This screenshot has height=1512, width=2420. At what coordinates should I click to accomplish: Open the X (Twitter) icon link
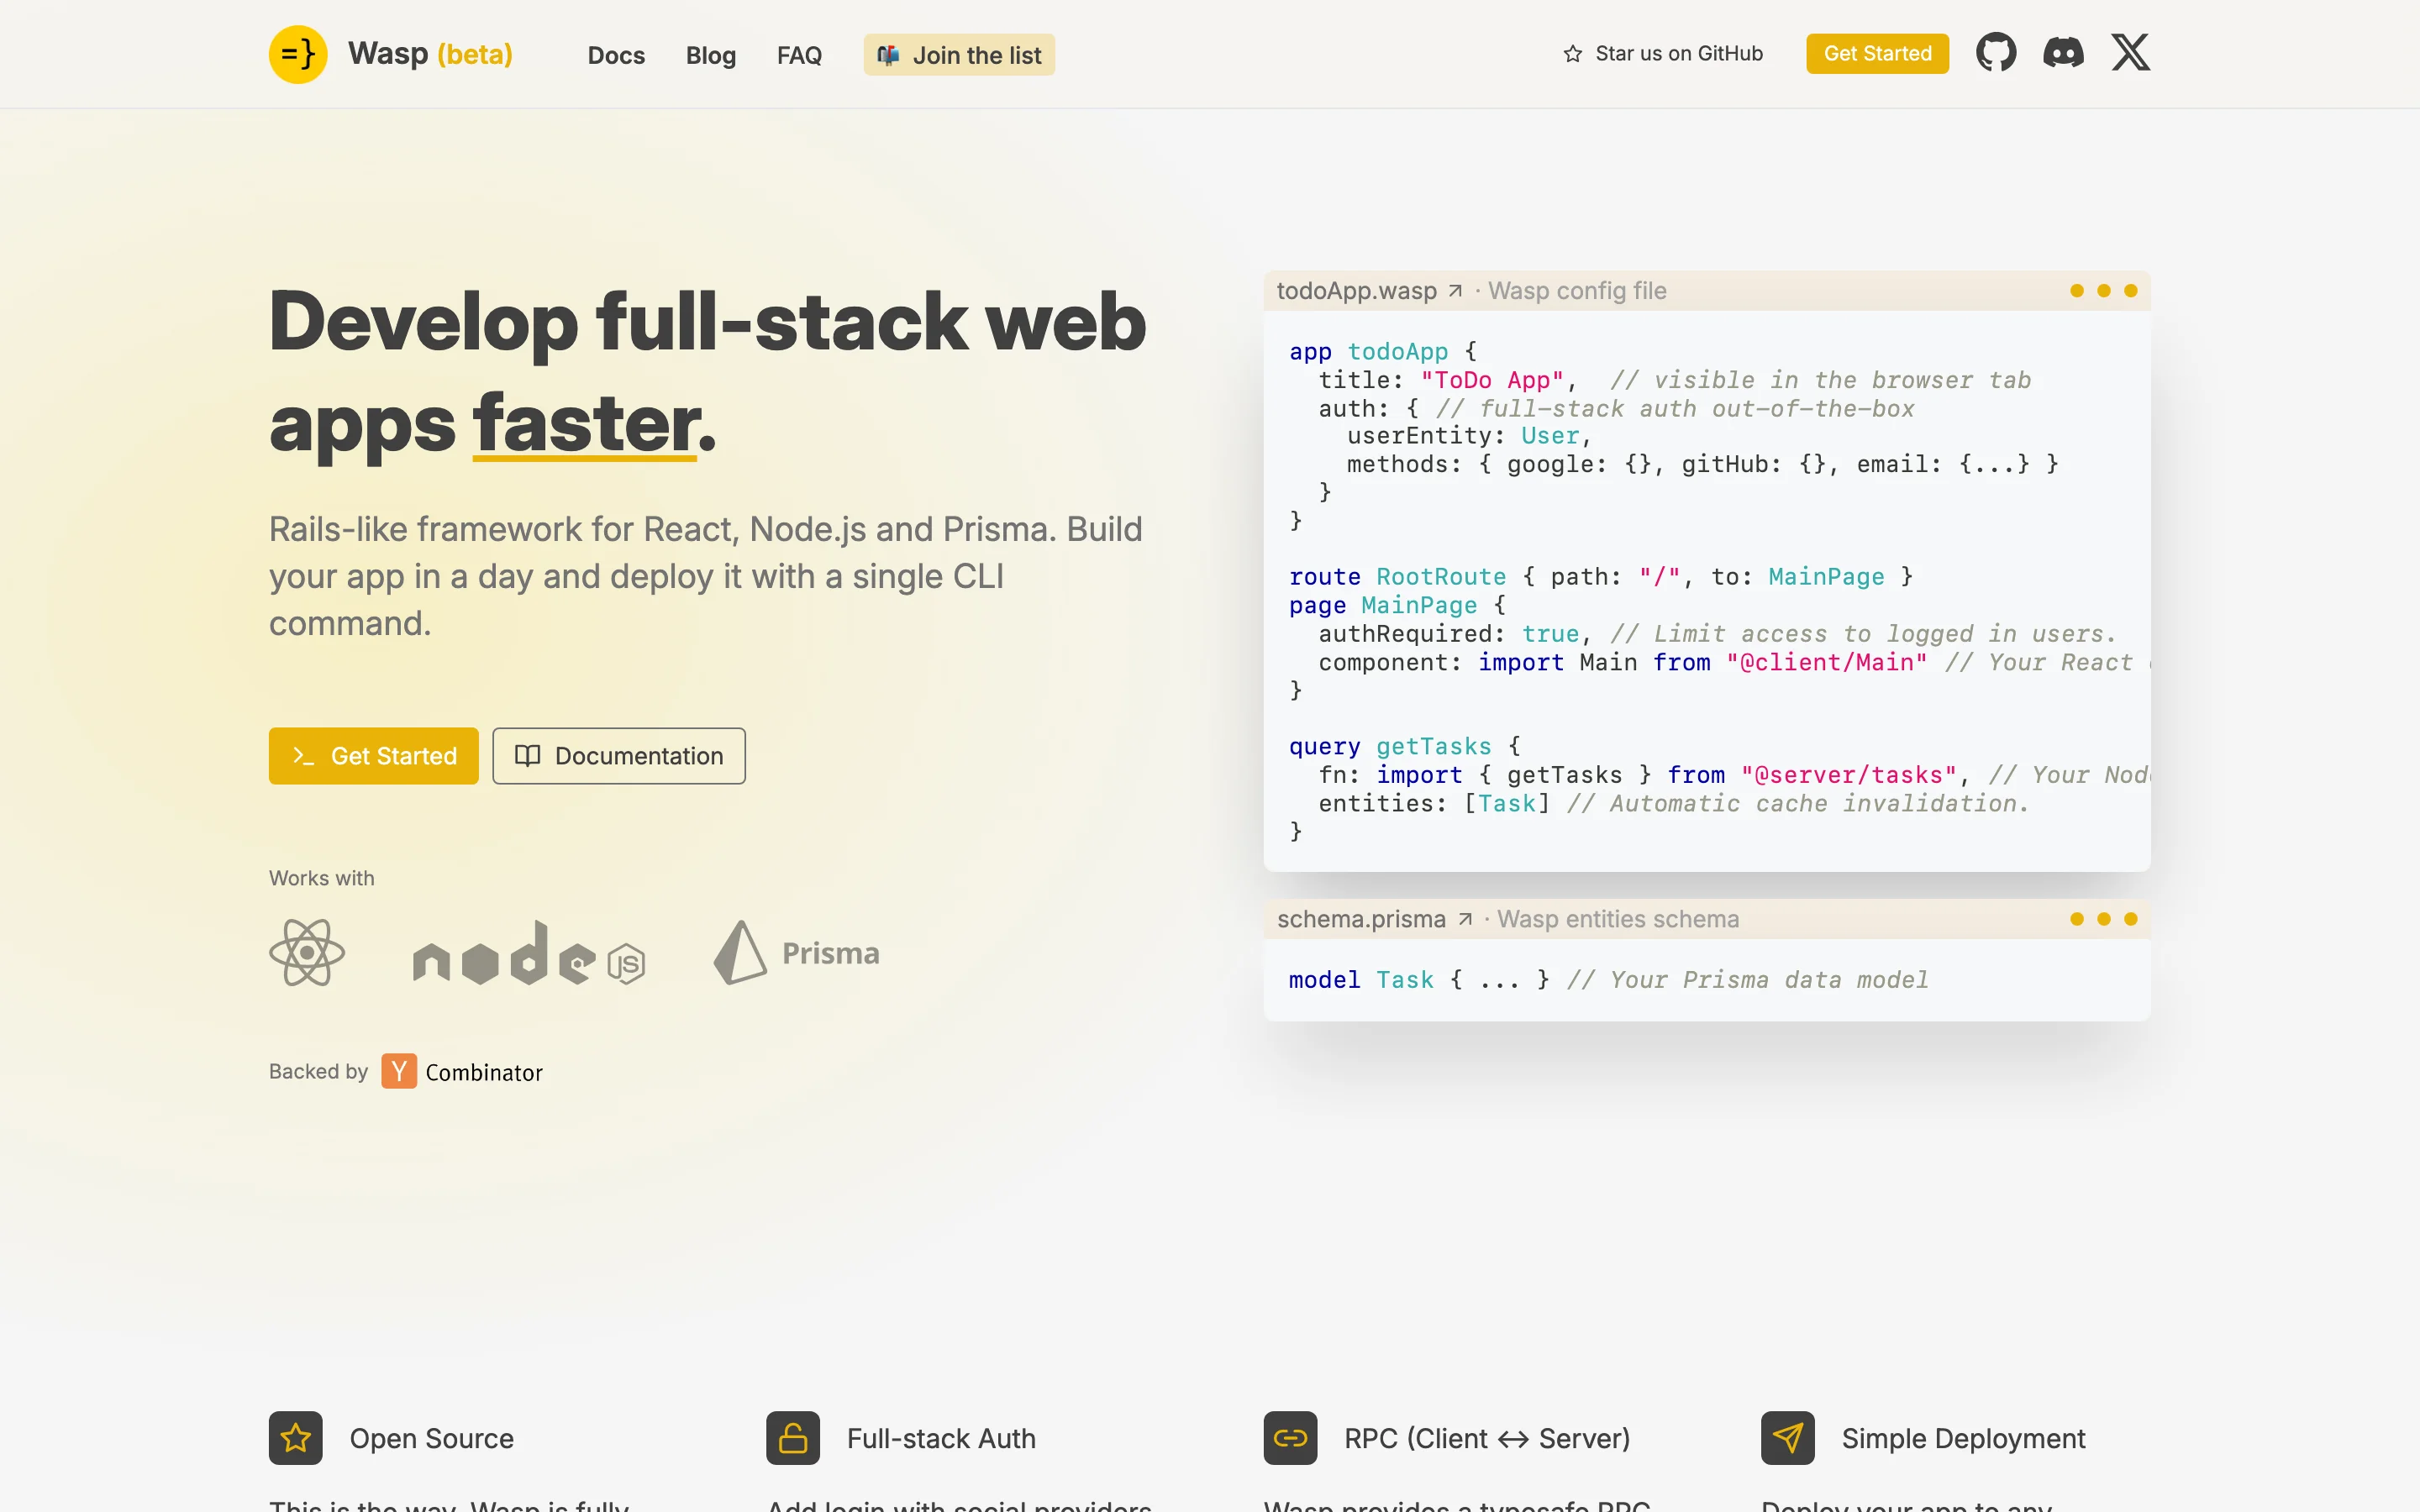click(2130, 53)
